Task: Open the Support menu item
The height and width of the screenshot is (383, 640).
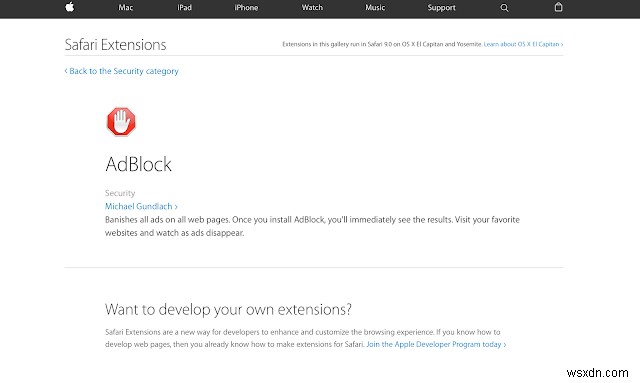Action: pos(442,8)
